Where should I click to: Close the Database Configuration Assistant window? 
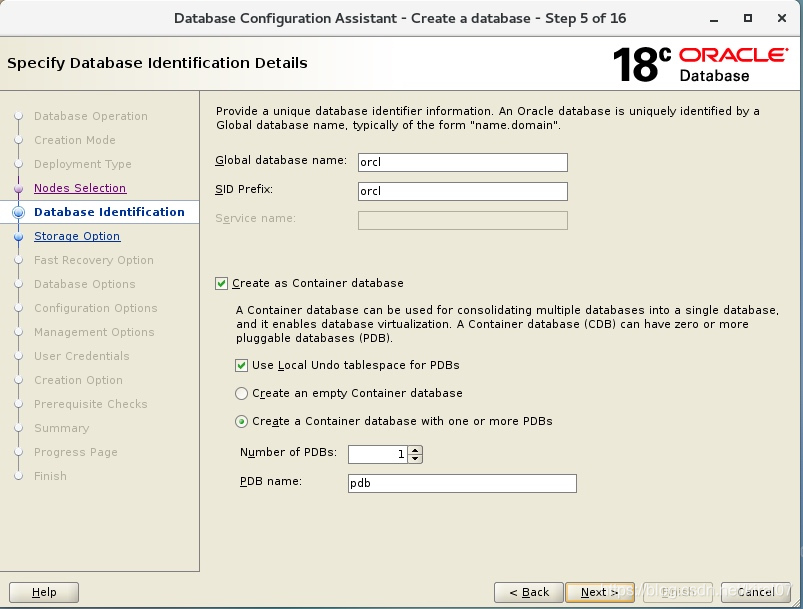[x=781, y=18]
